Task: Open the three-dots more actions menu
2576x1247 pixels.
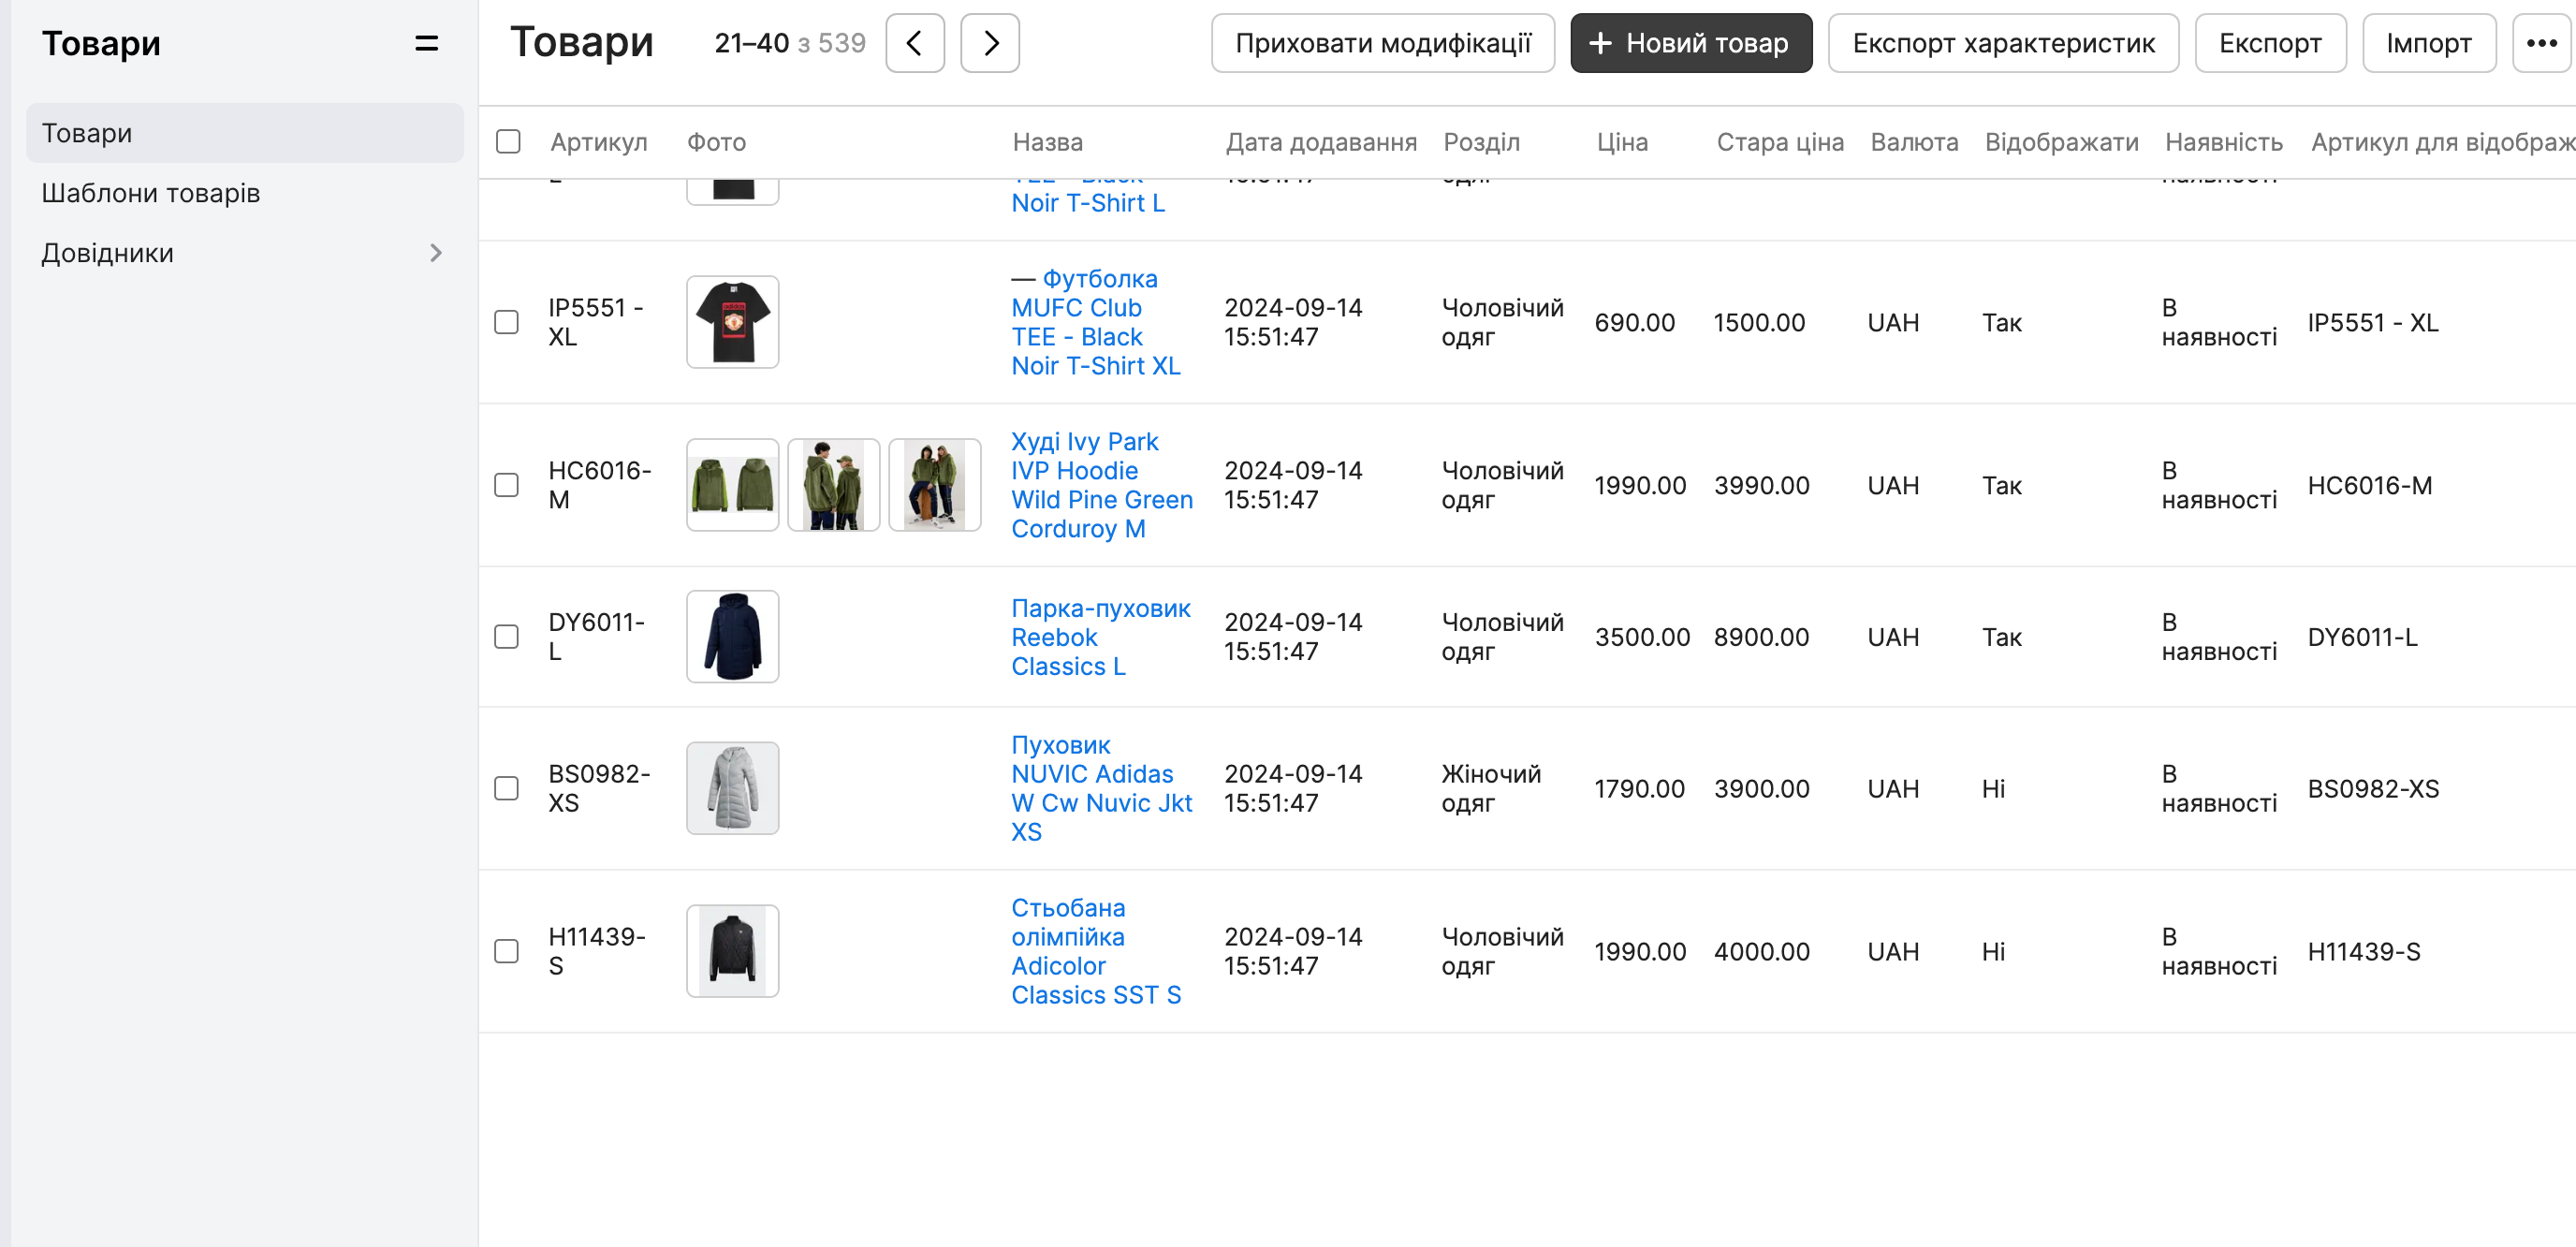Action: (x=2541, y=43)
